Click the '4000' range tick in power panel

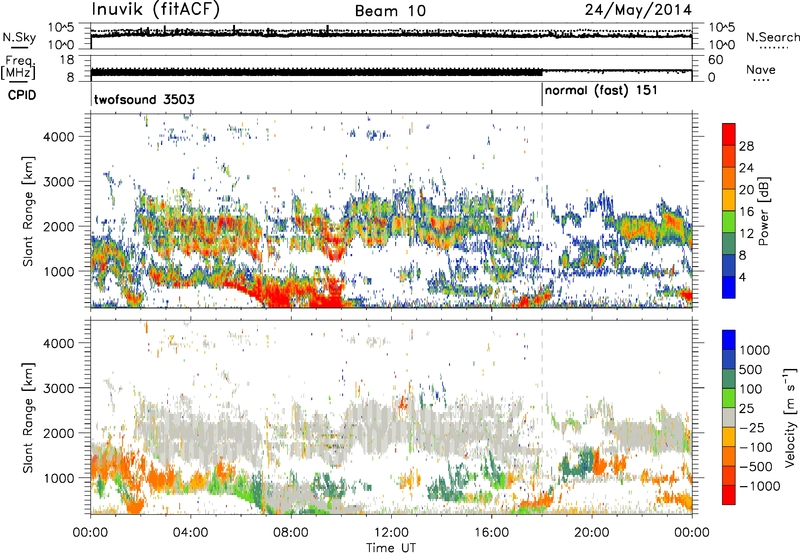(59, 137)
